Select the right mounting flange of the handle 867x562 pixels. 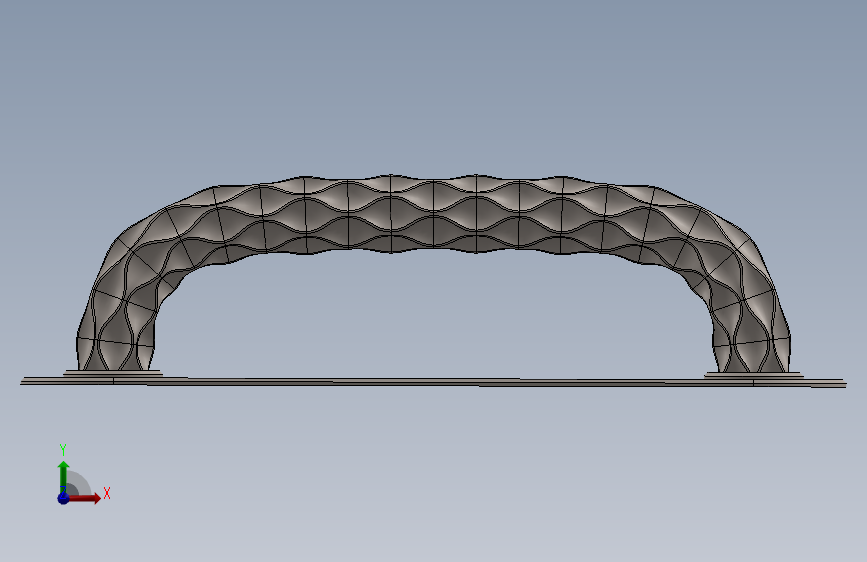(x=754, y=375)
